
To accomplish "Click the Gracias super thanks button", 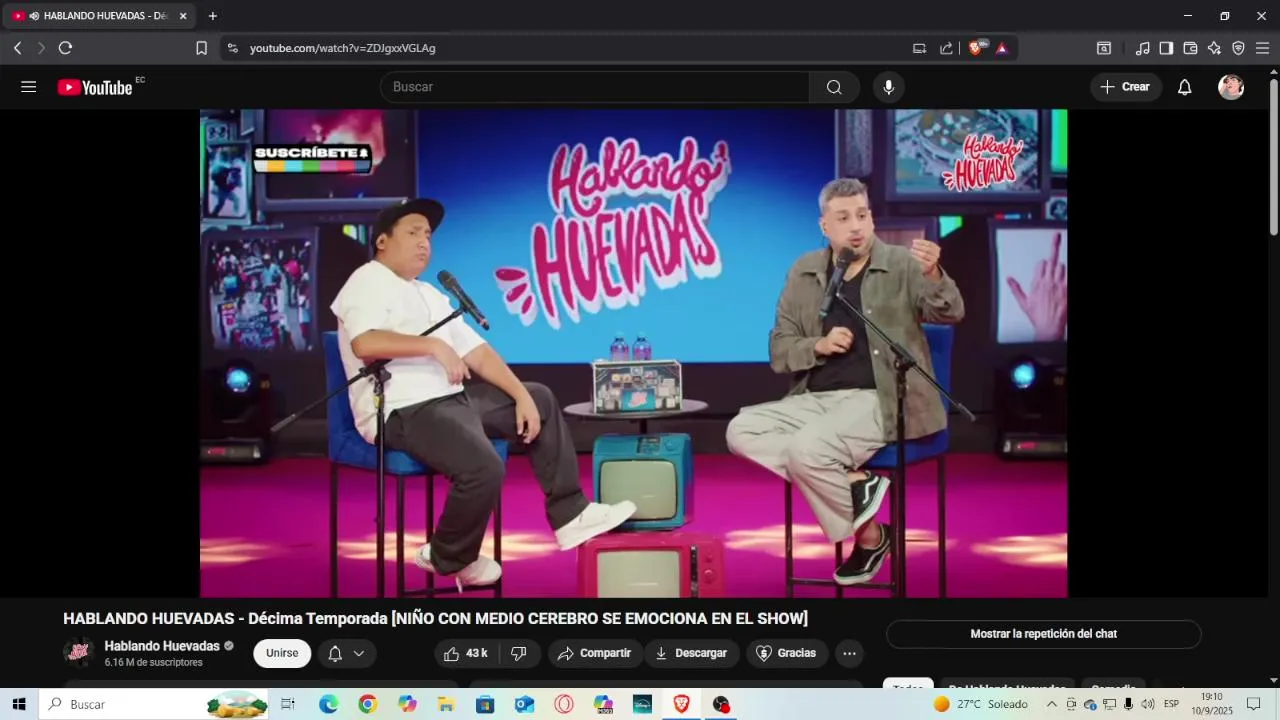I will click(x=786, y=653).
